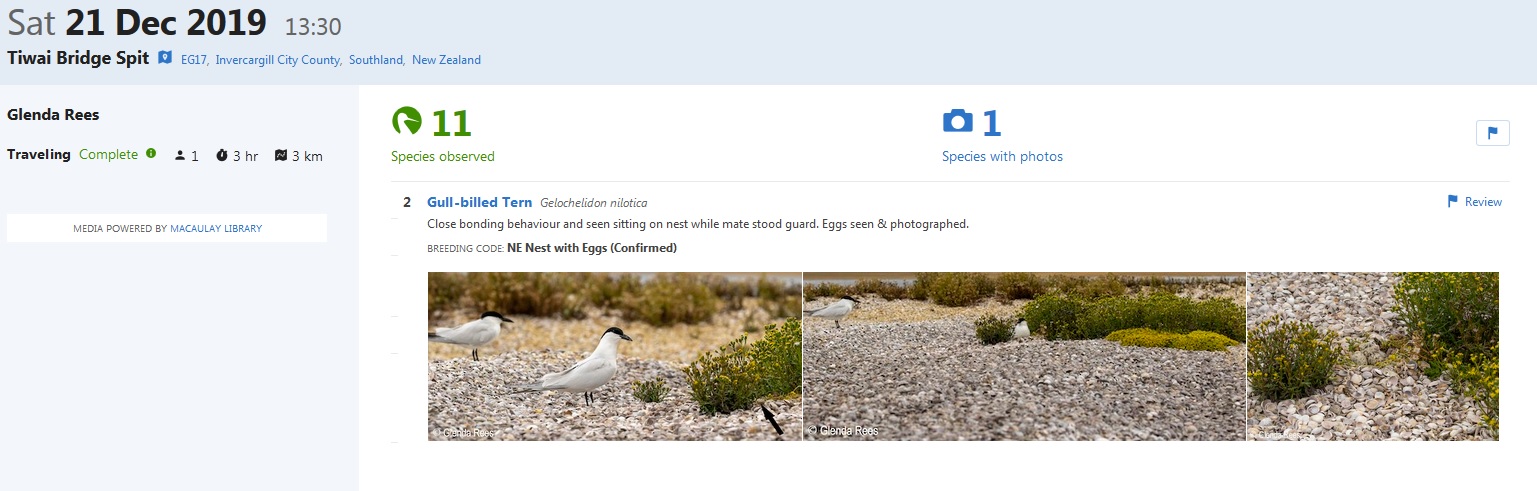
Task: Go to Invercargill City County link
Action: [278, 60]
